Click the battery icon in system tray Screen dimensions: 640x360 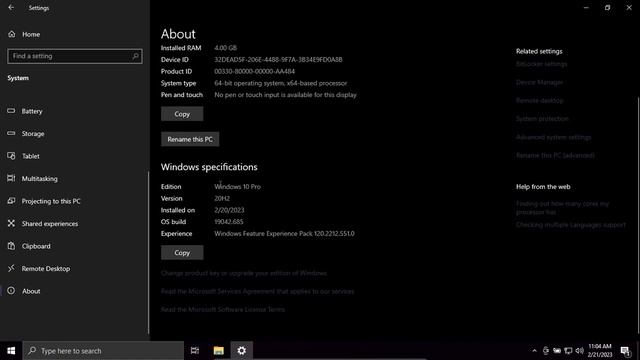tap(557, 351)
